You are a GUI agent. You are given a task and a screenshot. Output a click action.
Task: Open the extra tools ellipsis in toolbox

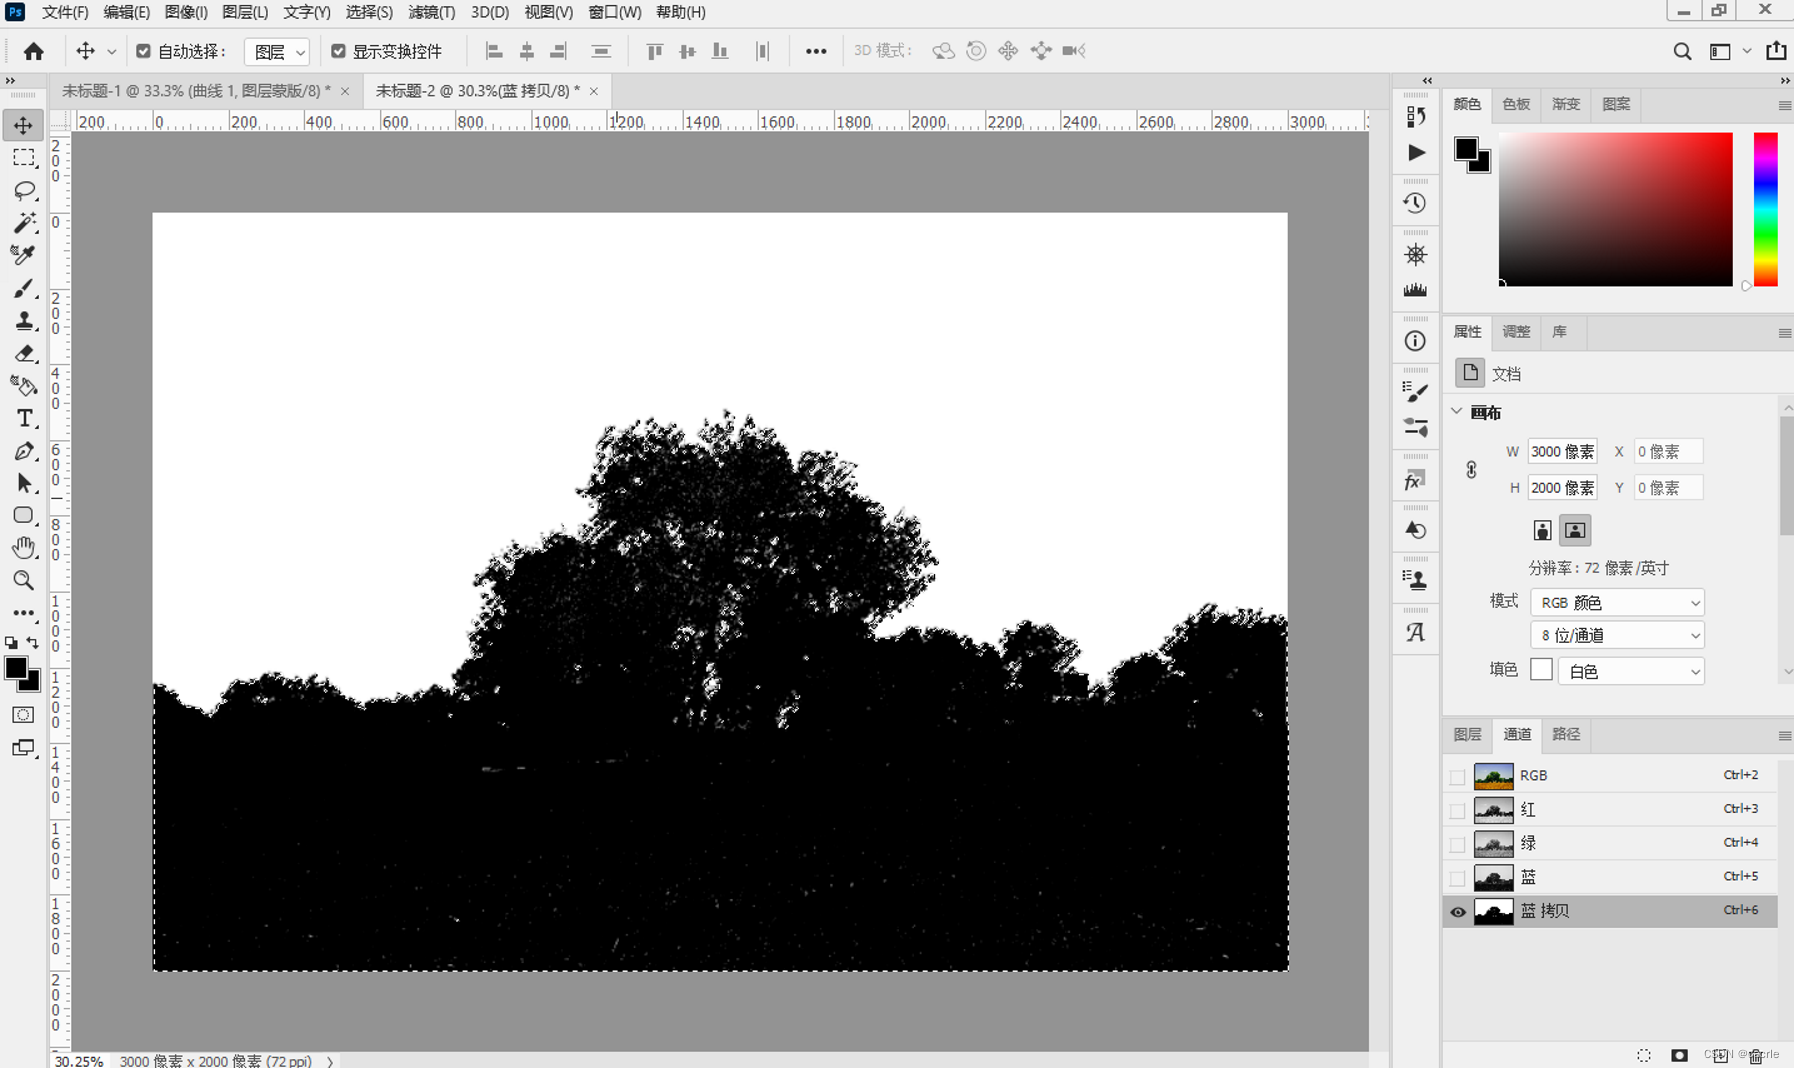coord(23,612)
